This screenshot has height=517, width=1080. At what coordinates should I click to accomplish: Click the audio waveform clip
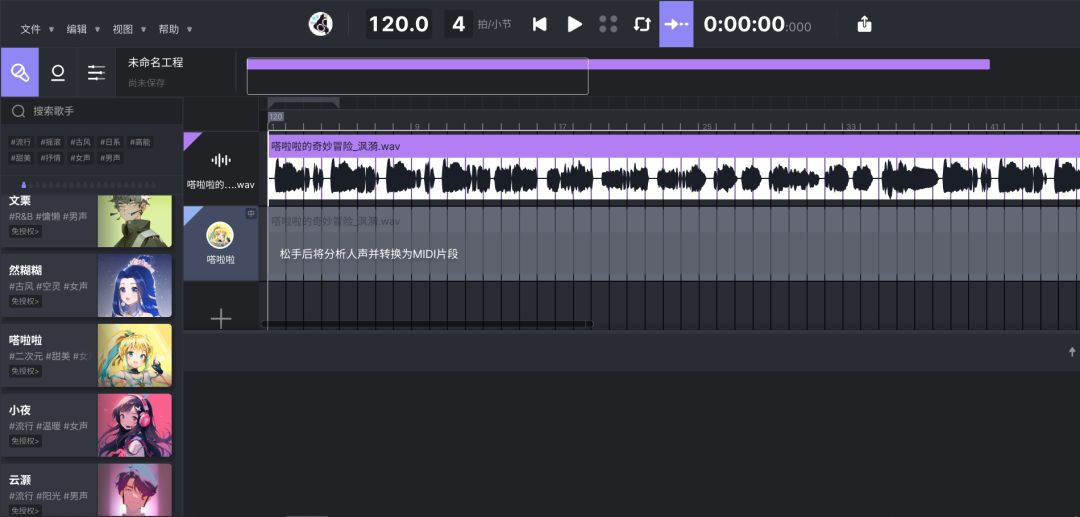[674, 179]
